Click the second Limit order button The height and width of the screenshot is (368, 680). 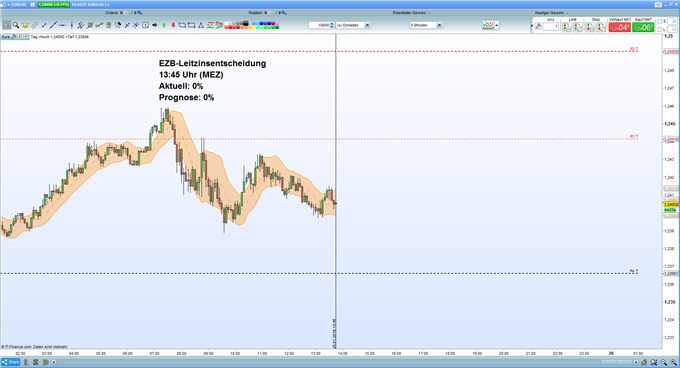tap(578, 27)
